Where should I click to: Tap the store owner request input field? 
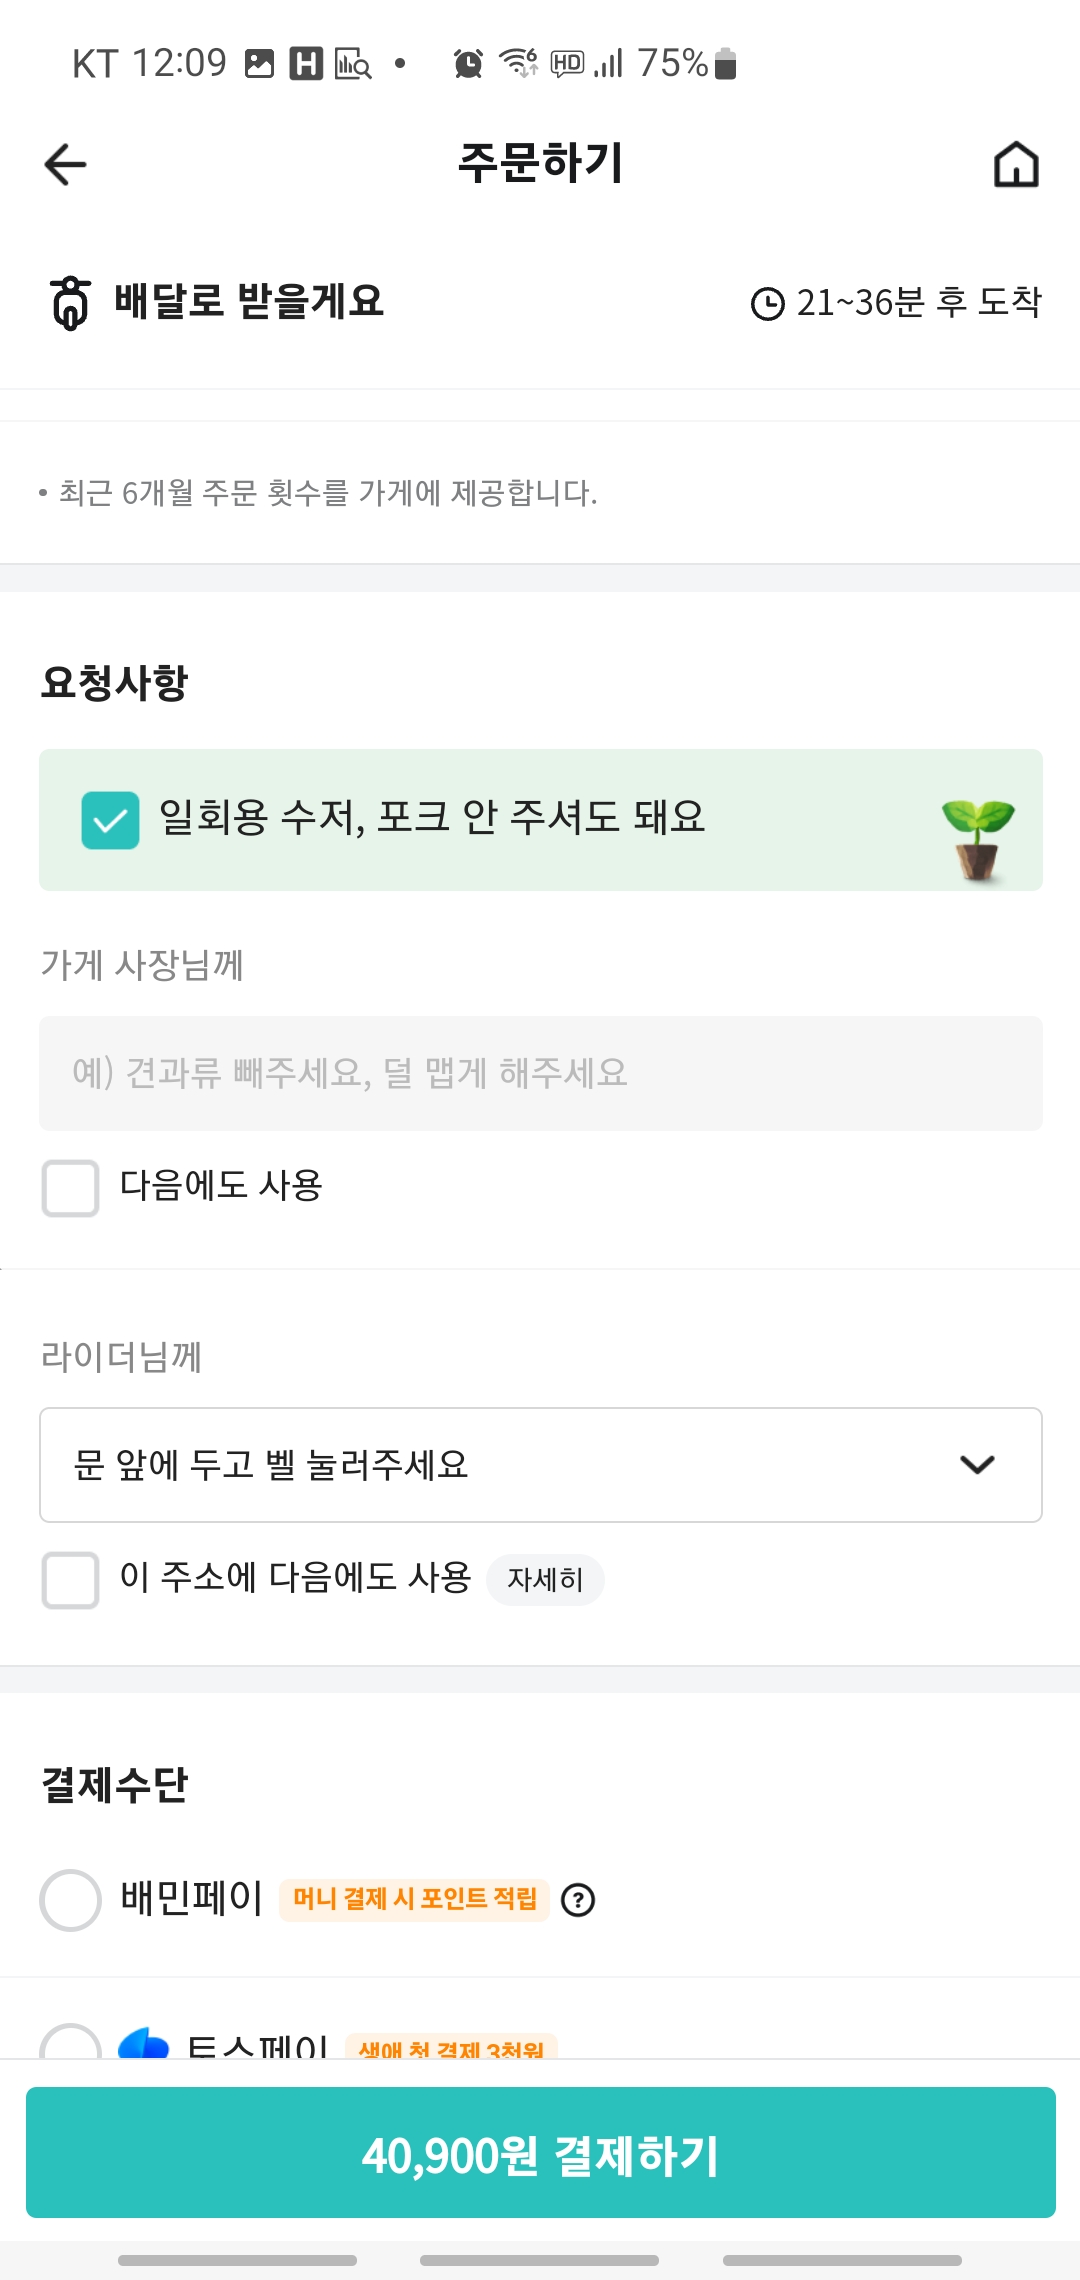pyautogui.click(x=540, y=1074)
